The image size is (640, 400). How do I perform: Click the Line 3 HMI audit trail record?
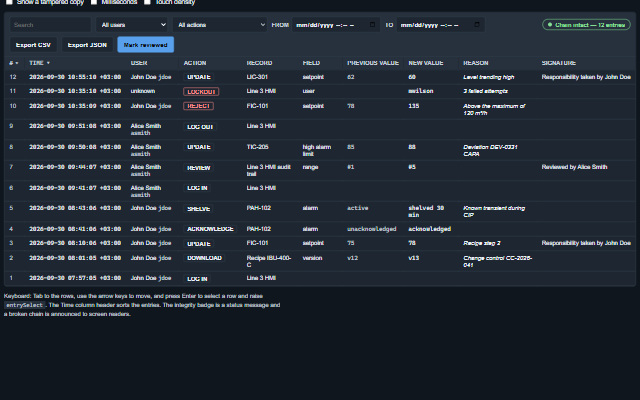269,170
